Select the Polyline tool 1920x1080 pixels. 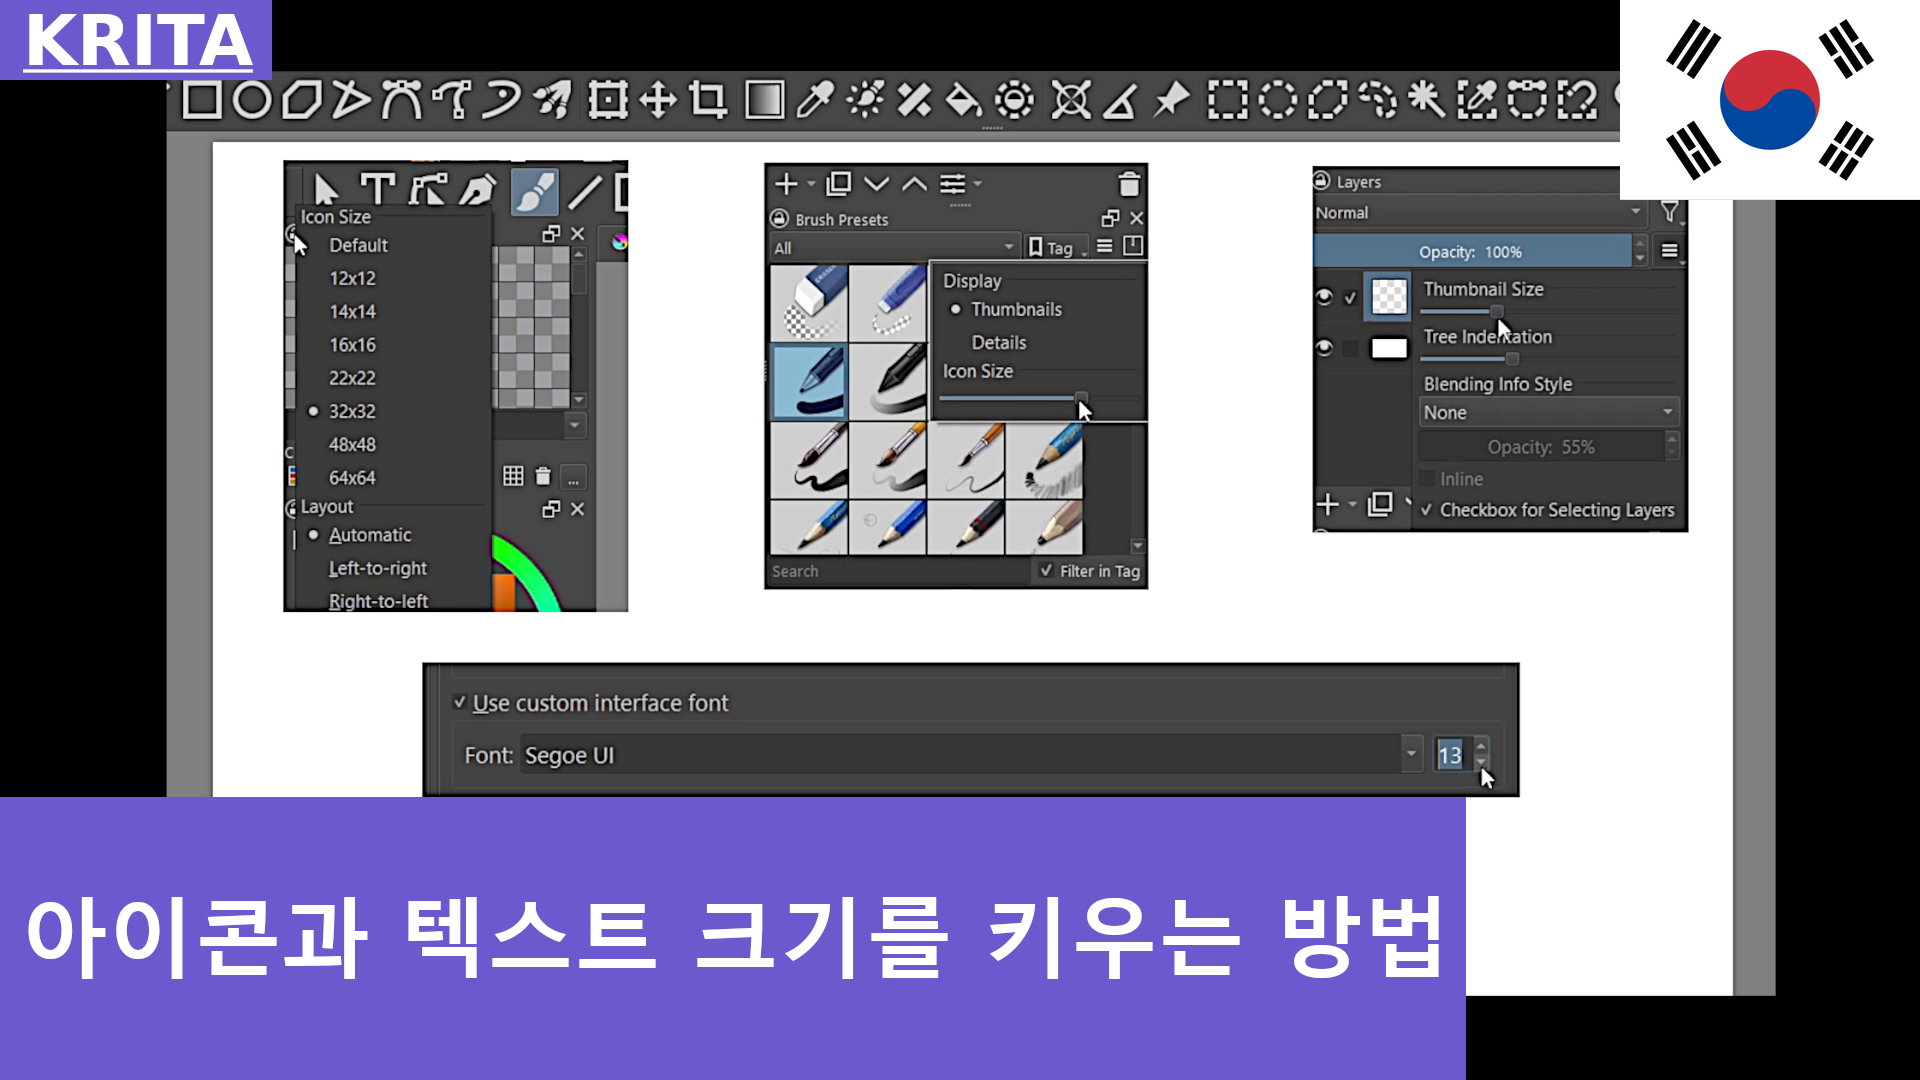click(x=350, y=100)
